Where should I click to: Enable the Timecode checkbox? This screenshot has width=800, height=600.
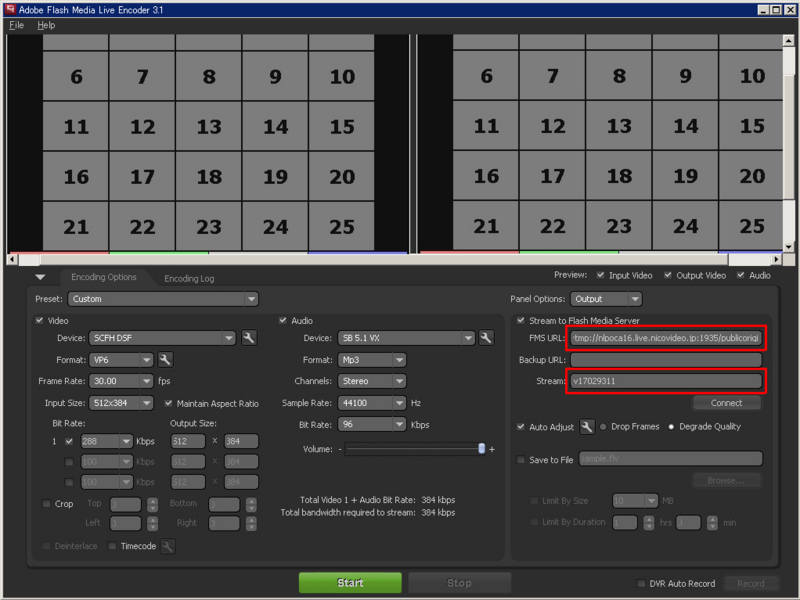[x=112, y=546]
